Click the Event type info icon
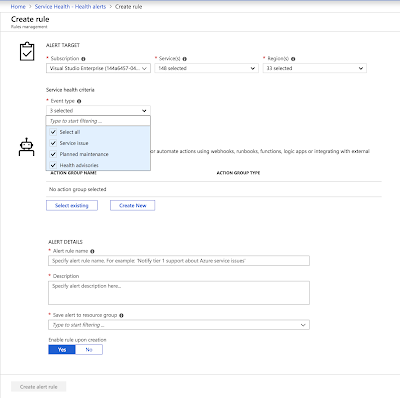 tap(79, 101)
